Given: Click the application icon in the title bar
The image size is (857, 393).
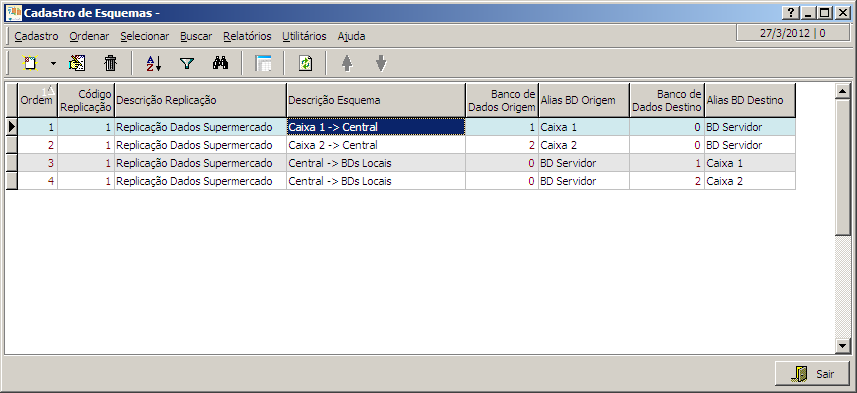Looking at the screenshot, I should 13,12.
